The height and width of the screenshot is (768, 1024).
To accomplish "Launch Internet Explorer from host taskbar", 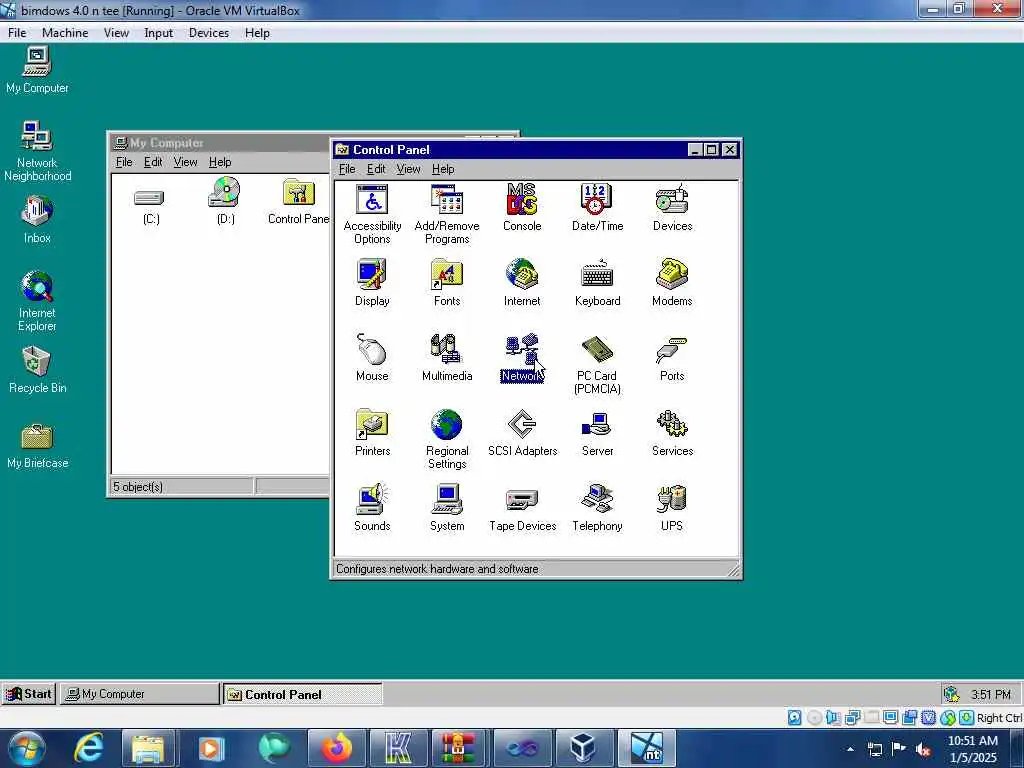I will (88, 748).
